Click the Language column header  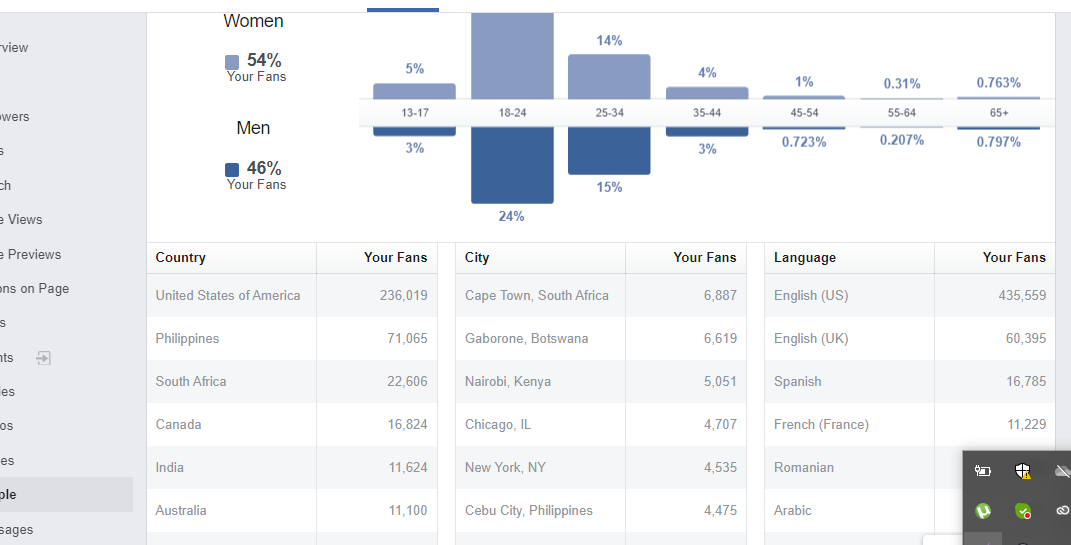[x=805, y=257]
